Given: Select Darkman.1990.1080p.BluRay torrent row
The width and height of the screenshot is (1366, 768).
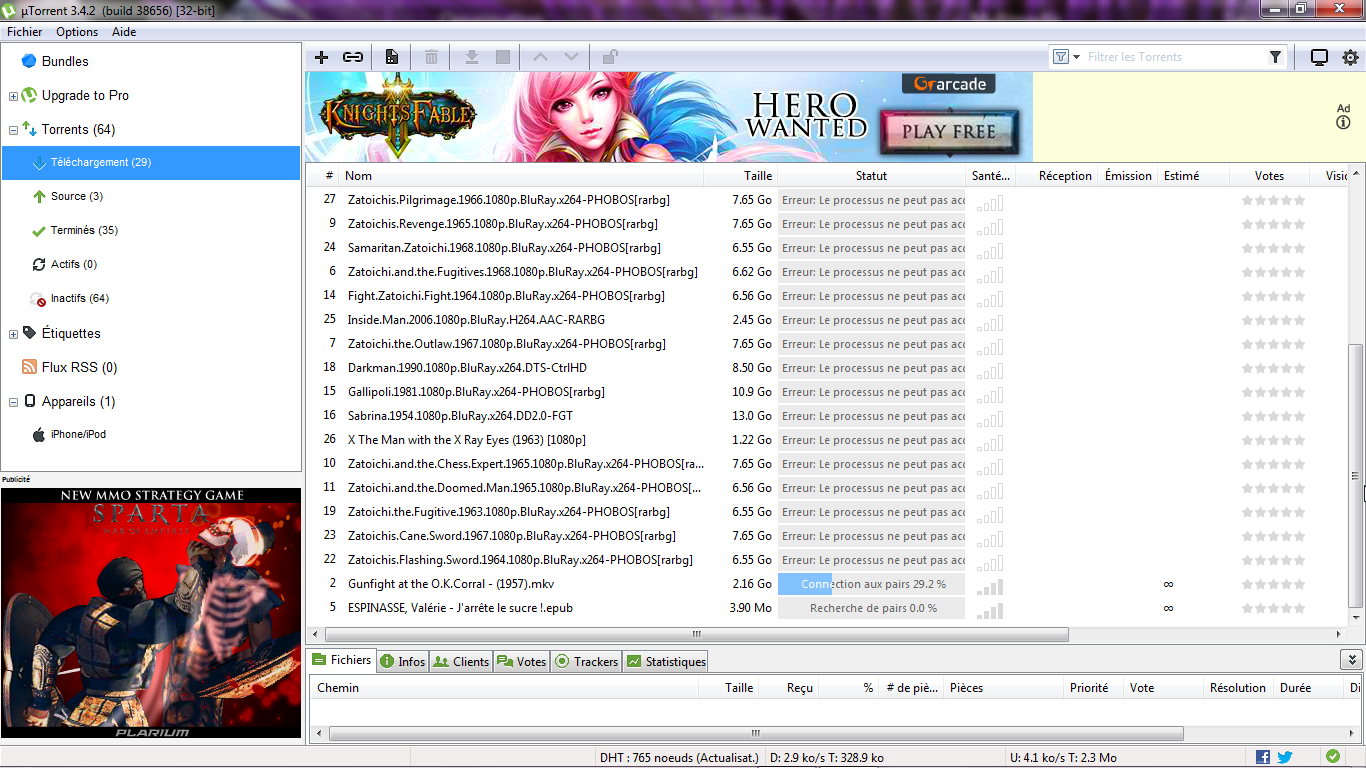Looking at the screenshot, I should 827,368.
